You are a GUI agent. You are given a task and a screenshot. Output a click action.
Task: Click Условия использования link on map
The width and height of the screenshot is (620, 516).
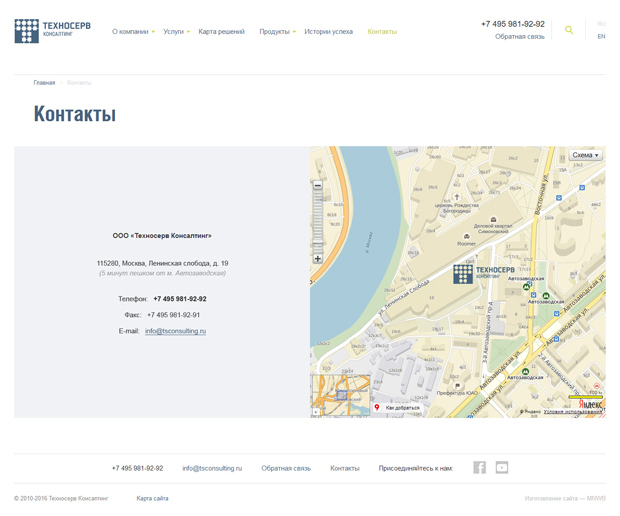tap(573, 412)
